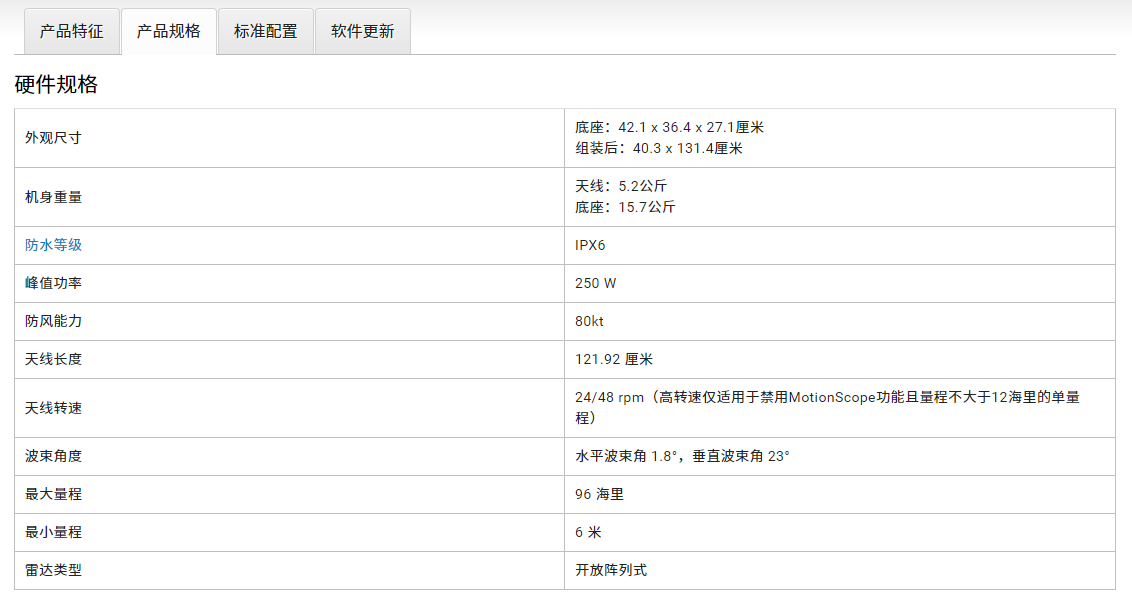The height and width of the screenshot is (608, 1132).
Task: Select the 产品规格 tab
Action: tap(168, 31)
